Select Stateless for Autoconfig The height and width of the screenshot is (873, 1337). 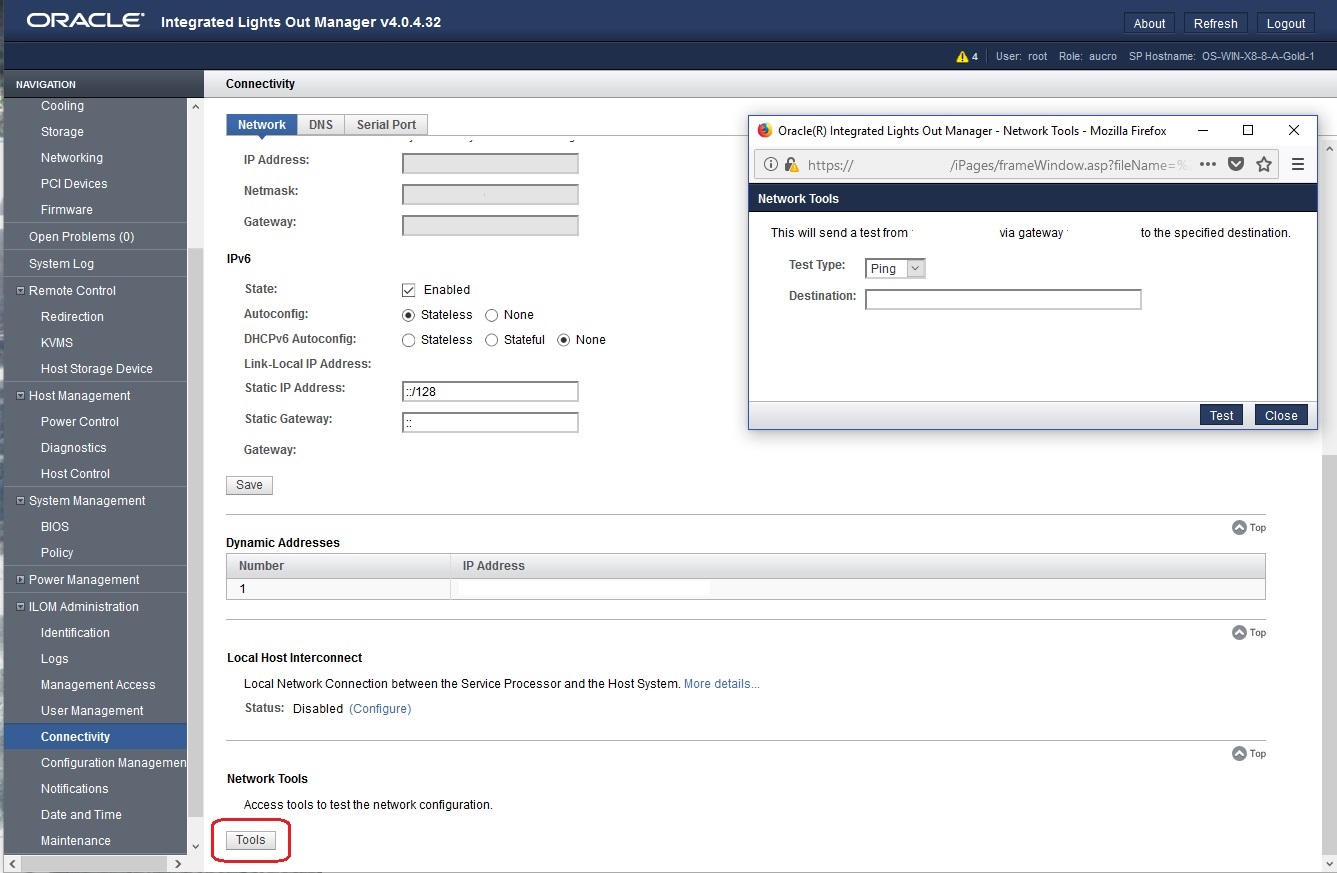coord(408,315)
